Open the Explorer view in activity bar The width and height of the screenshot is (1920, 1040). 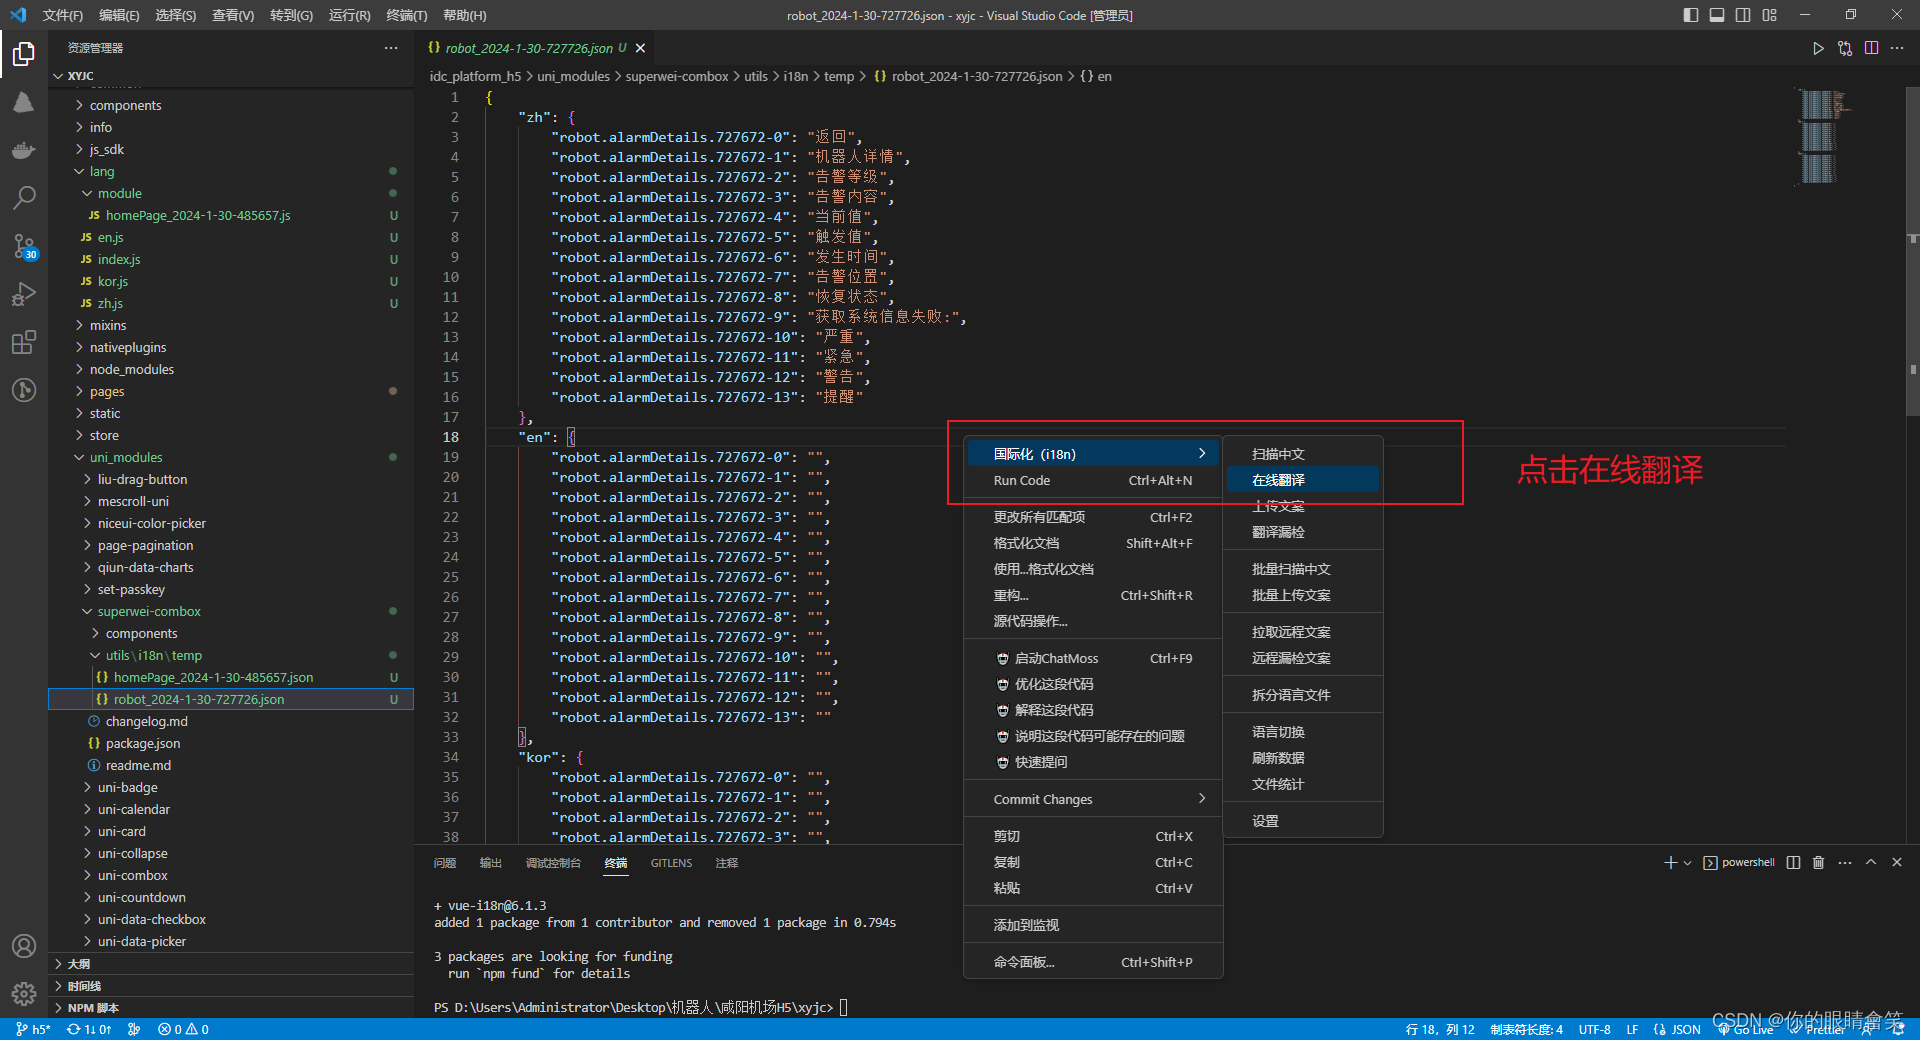(x=24, y=54)
